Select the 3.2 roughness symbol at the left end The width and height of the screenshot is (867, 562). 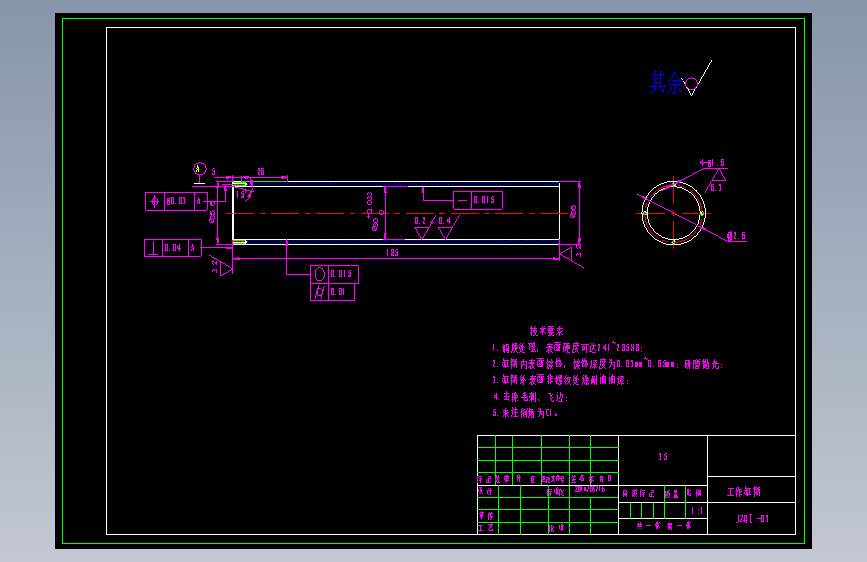pyautogui.click(x=221, y=266)
